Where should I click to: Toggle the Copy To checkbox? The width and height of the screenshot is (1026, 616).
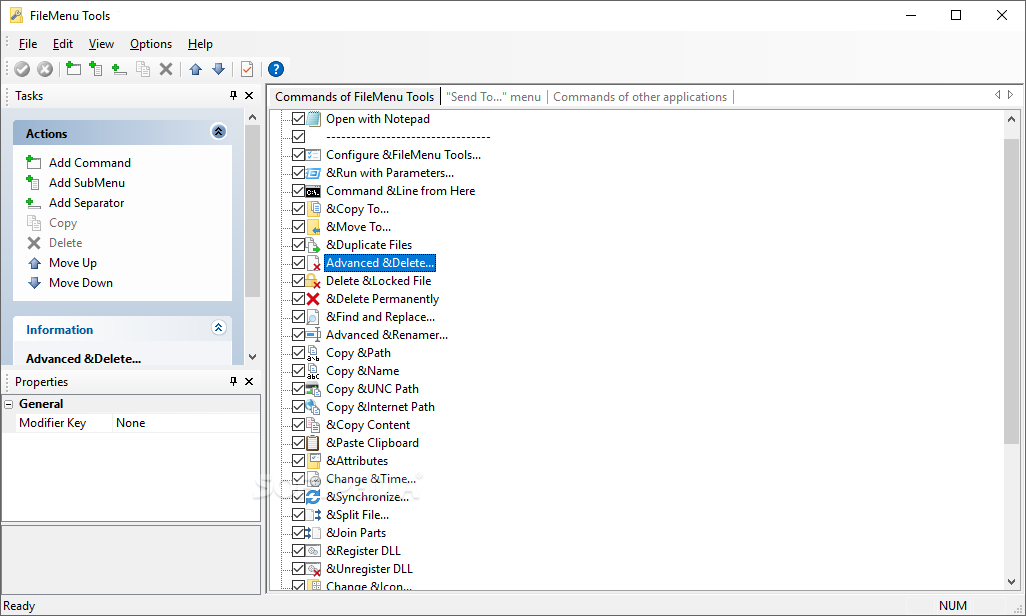pyautogui.click(x=298, y=209)
